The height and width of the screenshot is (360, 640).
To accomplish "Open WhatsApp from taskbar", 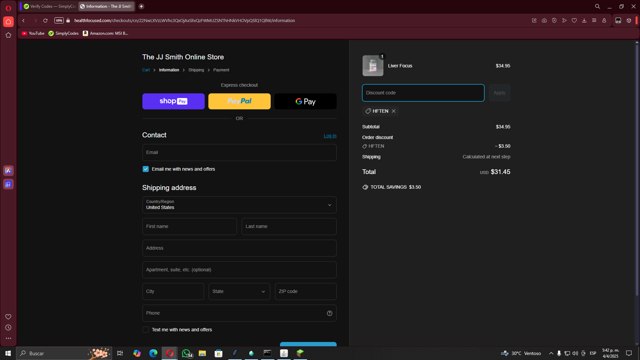I will click(187, 353).
